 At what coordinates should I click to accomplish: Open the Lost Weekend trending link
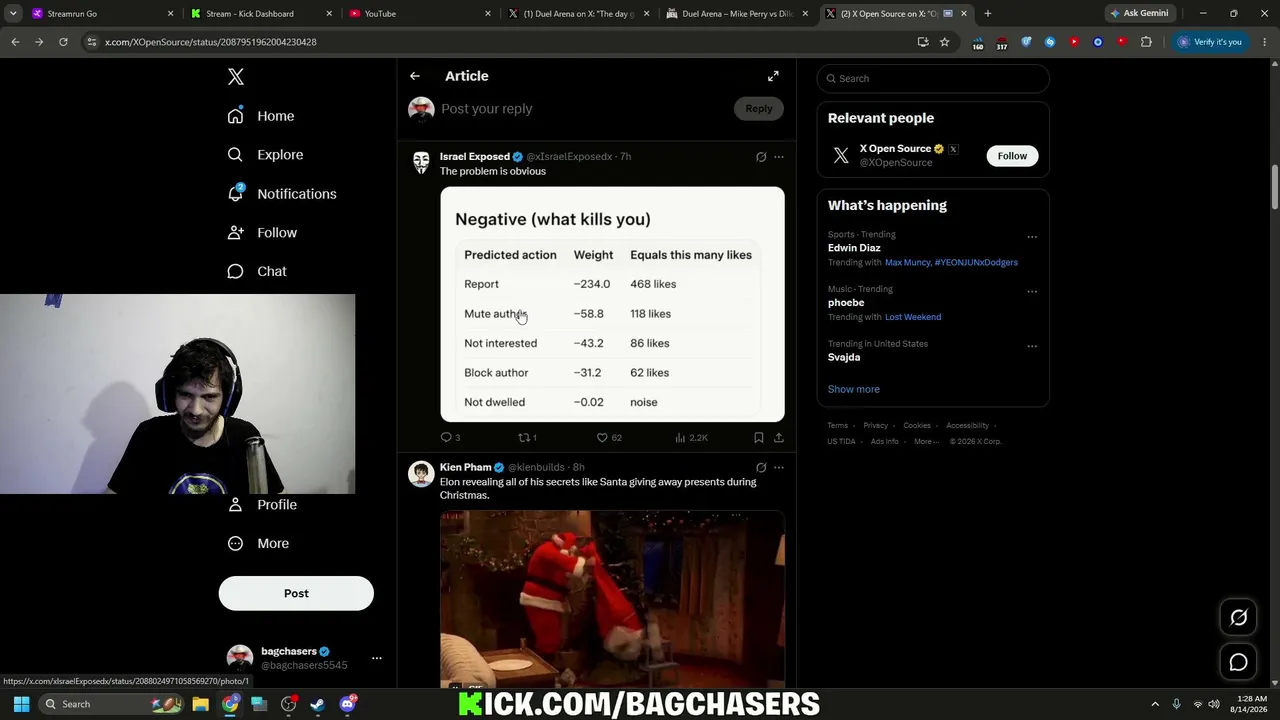(x=913, y=317)
